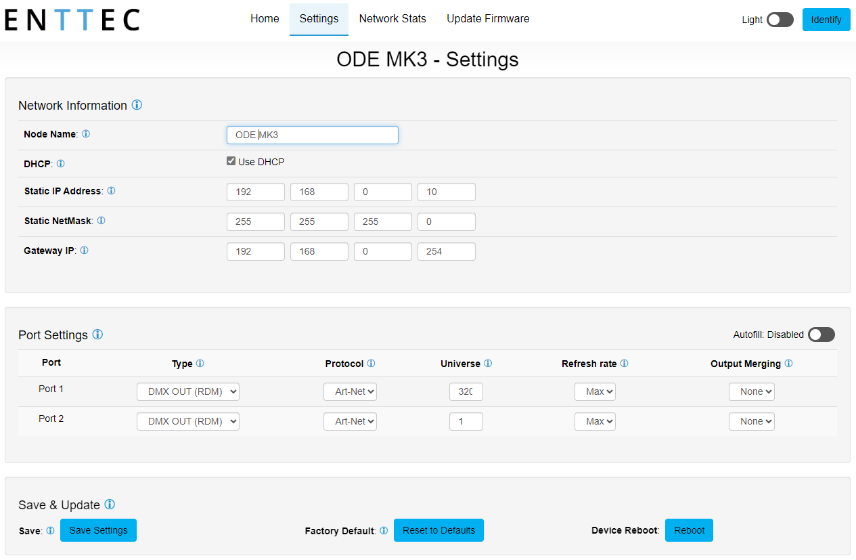Click the ODE MK3 - Settings heading
Viewport: 856px width, 560px height.
427,59
